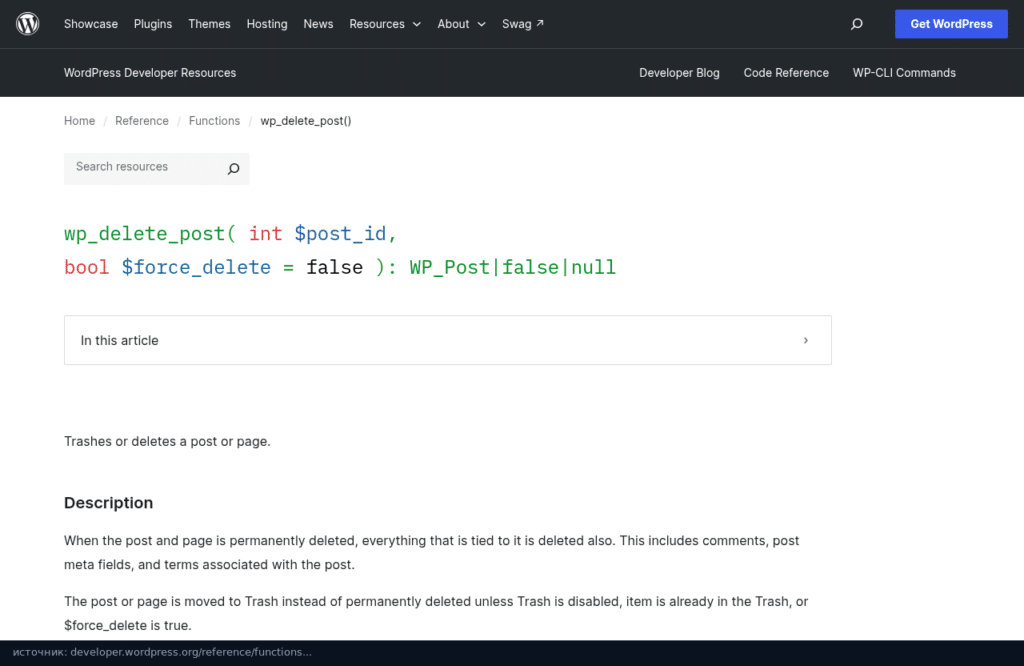Click the 'Trashes or deletes a post or page.' text
Image resolution: width=1024 pixels, height=666 pixels.
click(167, 441)
